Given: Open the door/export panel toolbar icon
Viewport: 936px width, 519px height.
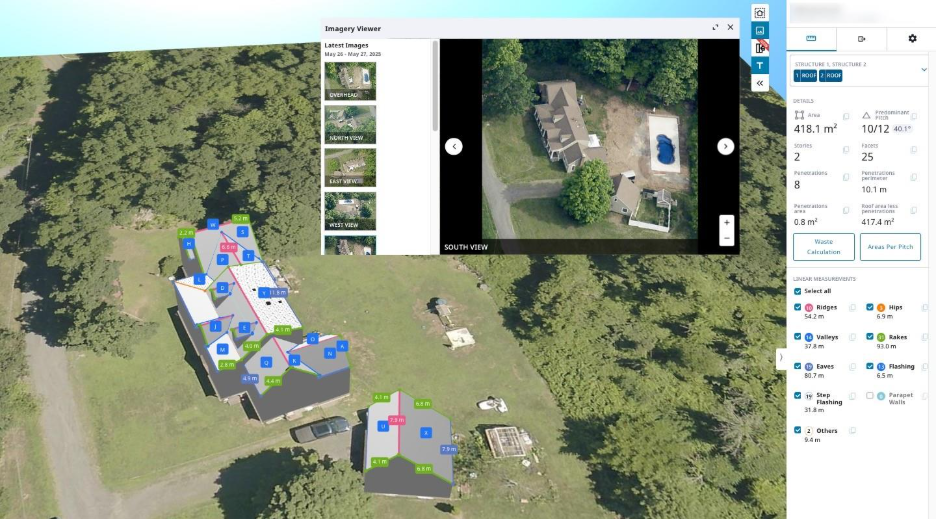Looking at the screenshot, I should 759,48.
